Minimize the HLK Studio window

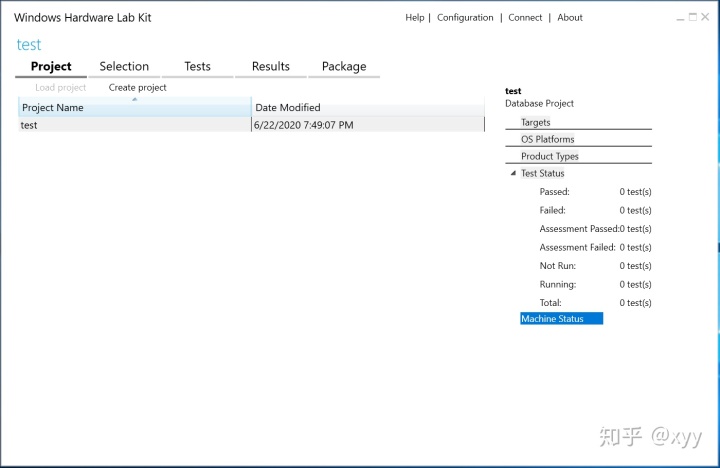coord(680,18)
